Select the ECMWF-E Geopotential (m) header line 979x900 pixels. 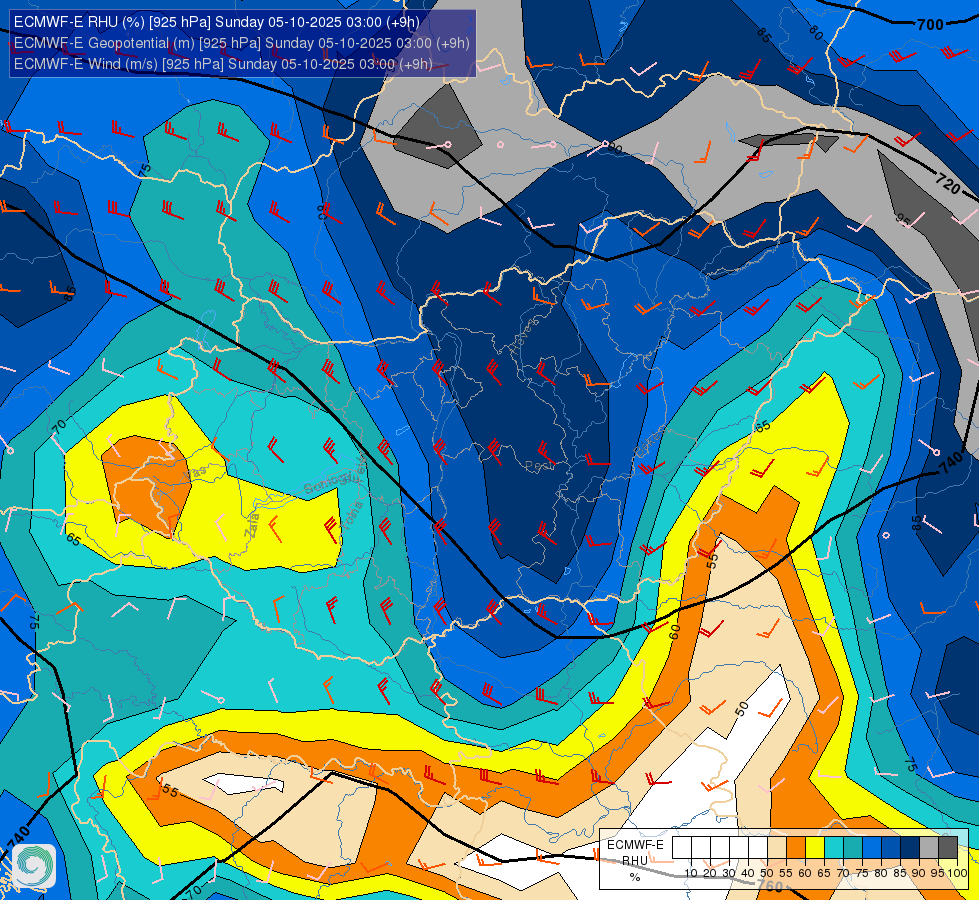[x=241, y=42]
